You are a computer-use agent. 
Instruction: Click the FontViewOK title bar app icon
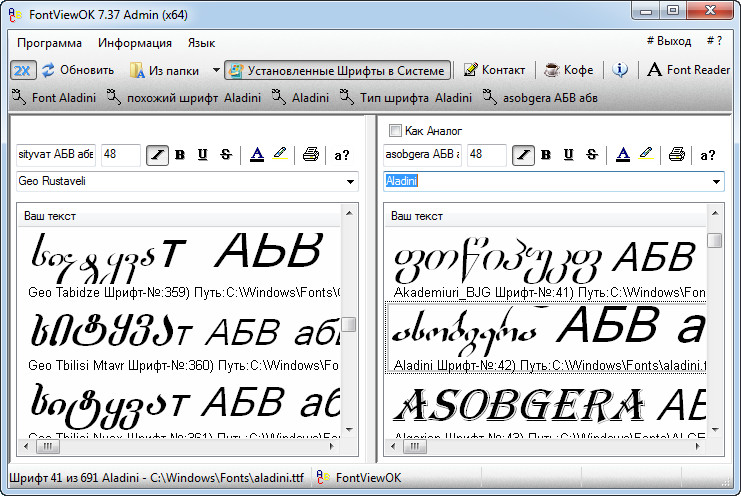(x=15, y=15)
